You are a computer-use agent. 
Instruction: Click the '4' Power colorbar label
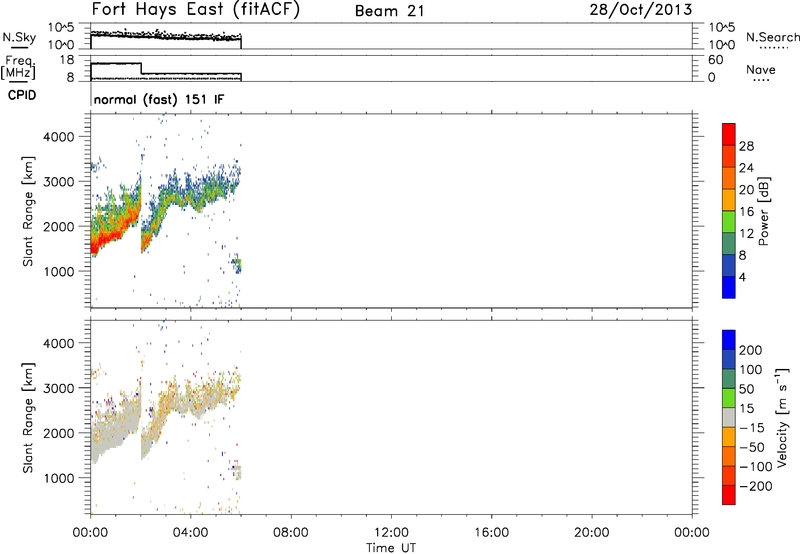point(742,277)
